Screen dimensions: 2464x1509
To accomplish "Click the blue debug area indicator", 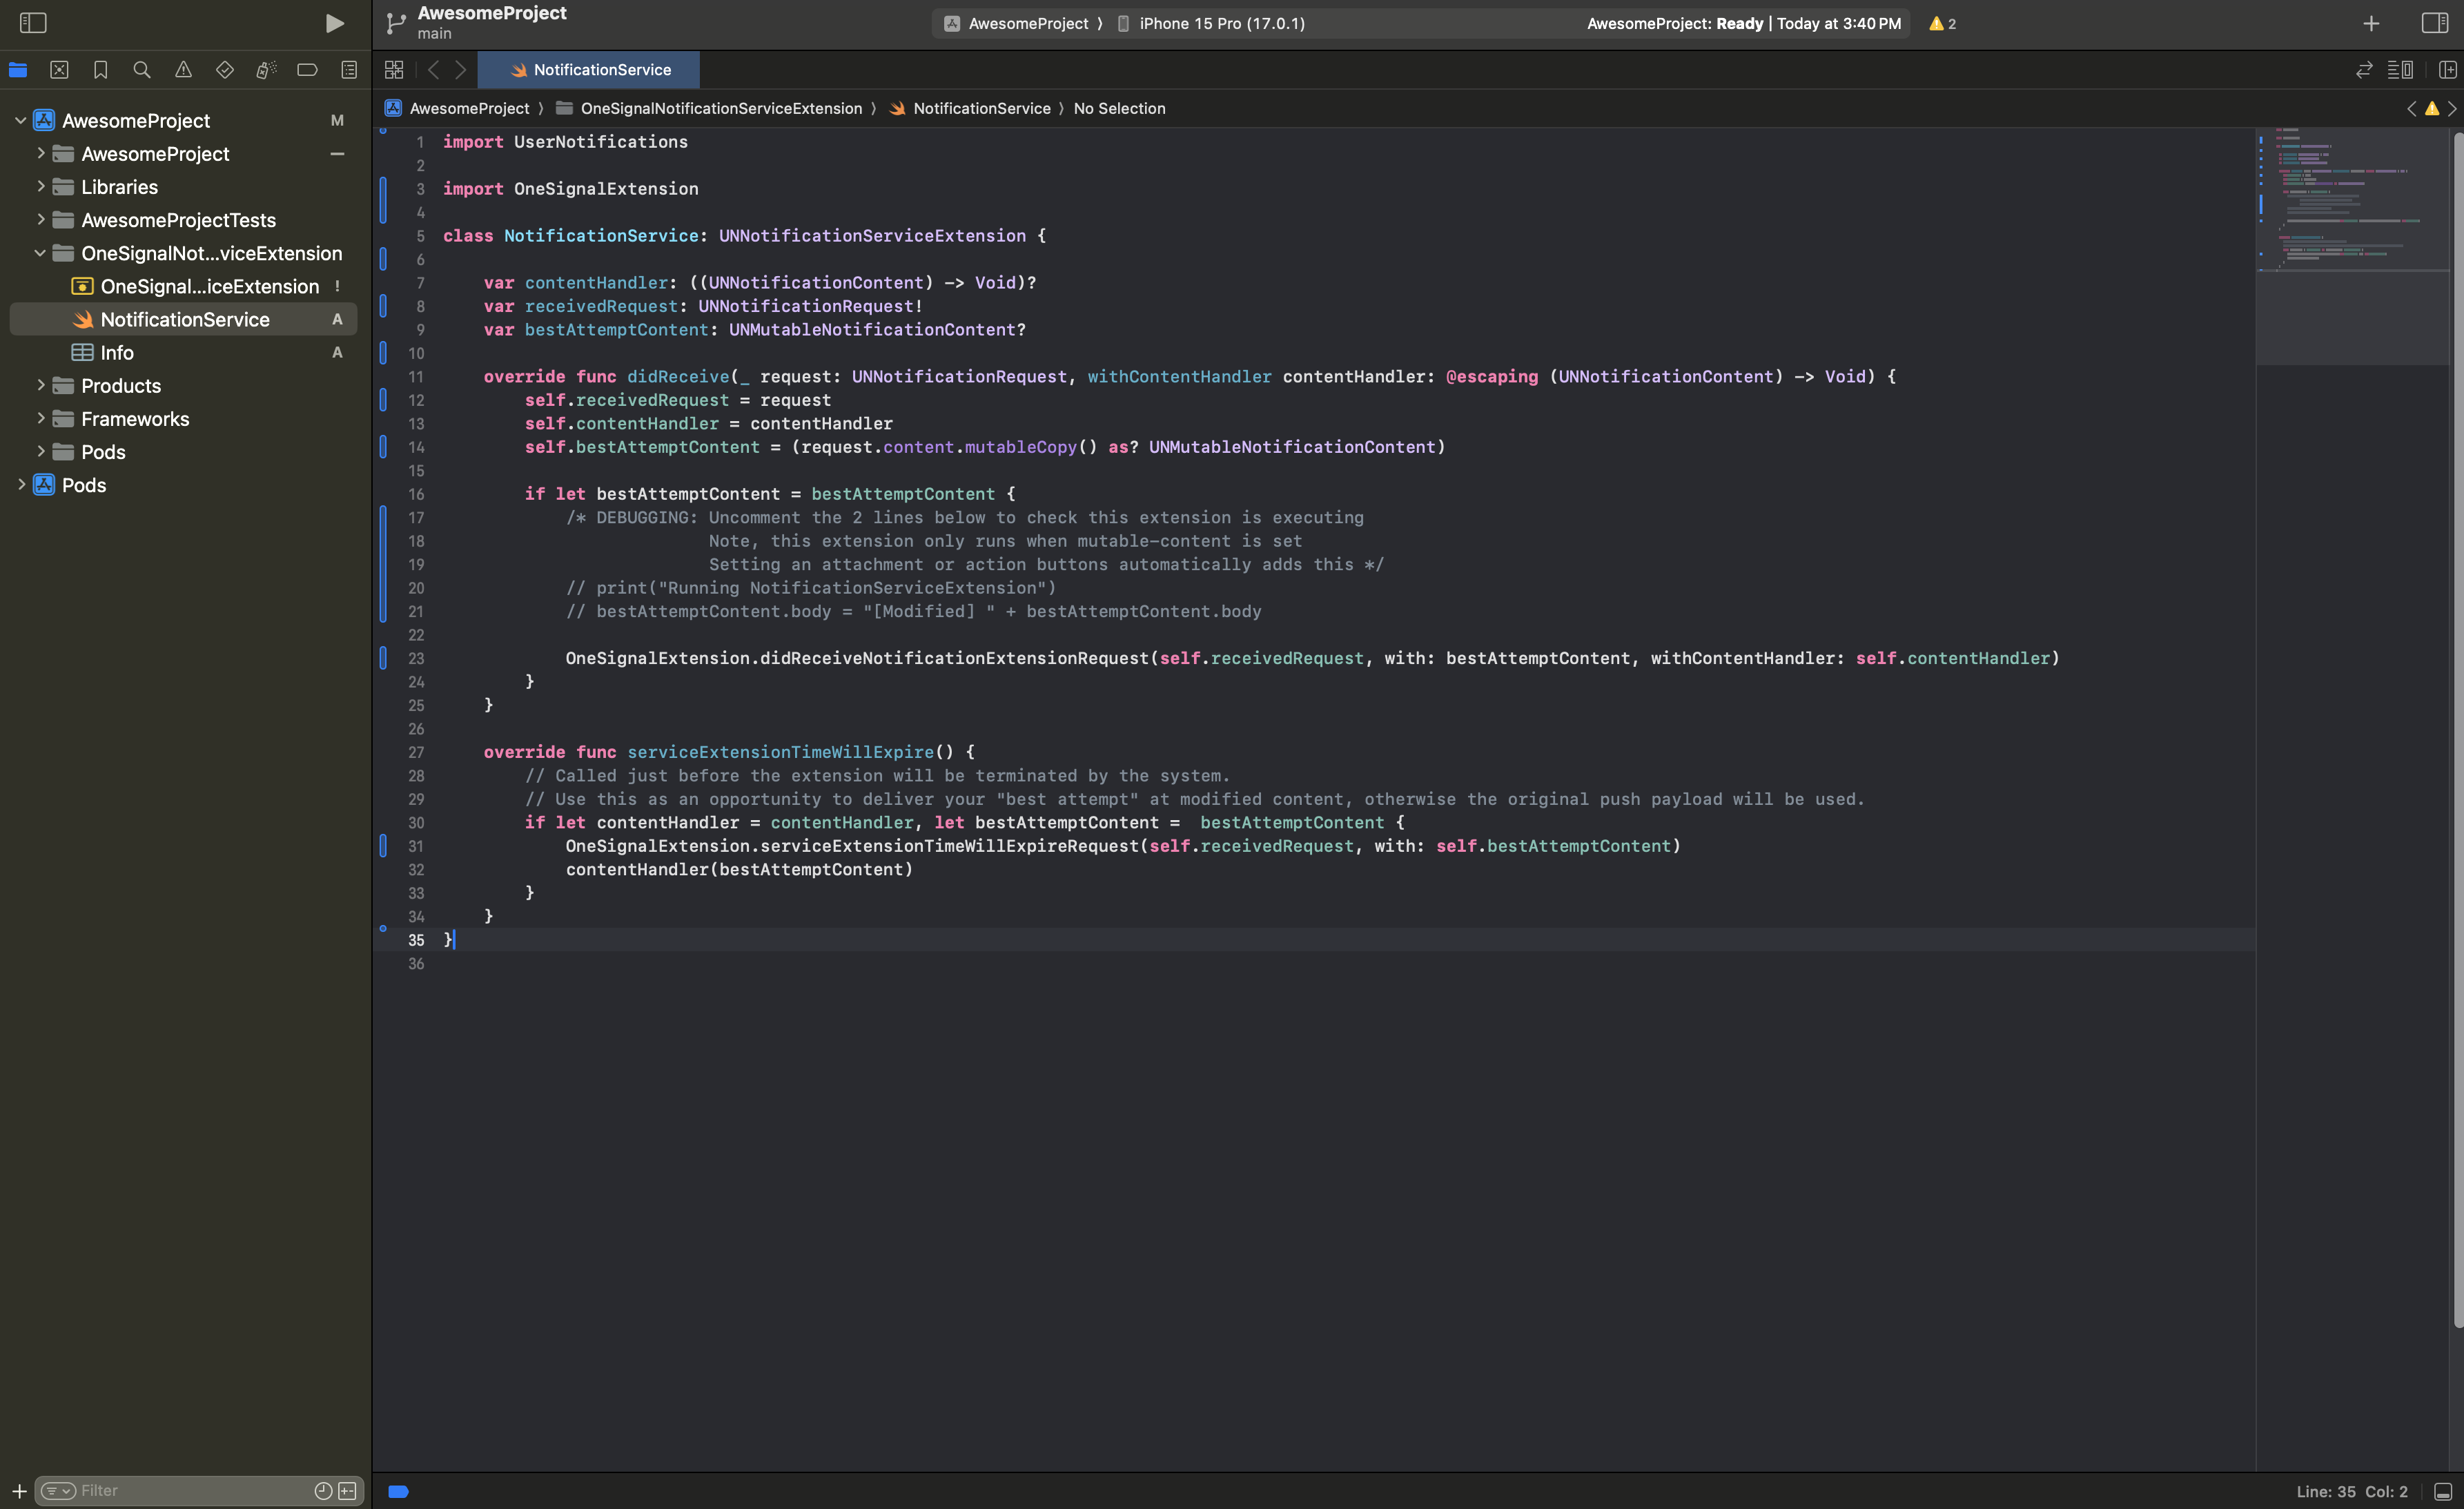I will (398, 1491).
